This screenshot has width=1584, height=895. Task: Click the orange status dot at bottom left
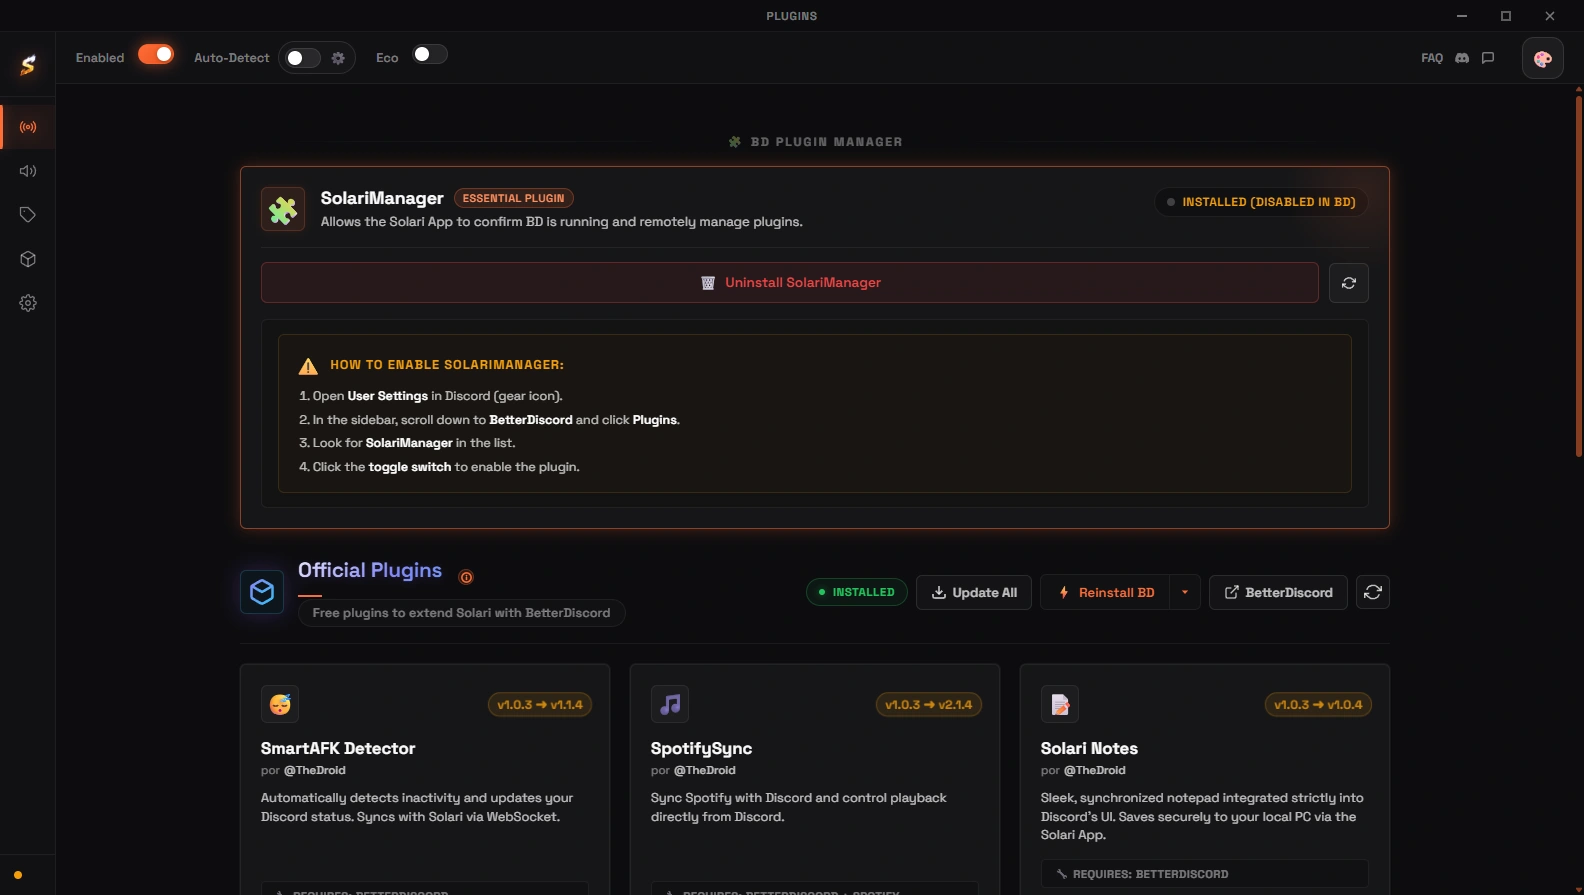pyautogui.click(x=18, y=875)
